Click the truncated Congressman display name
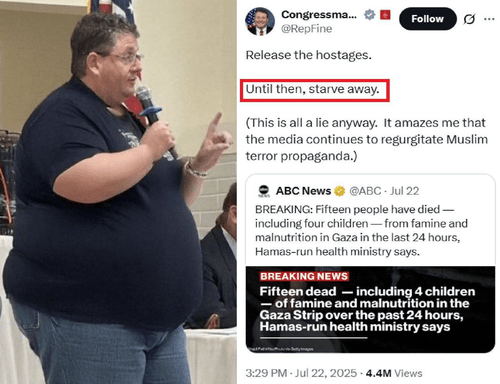 (319, 15)
